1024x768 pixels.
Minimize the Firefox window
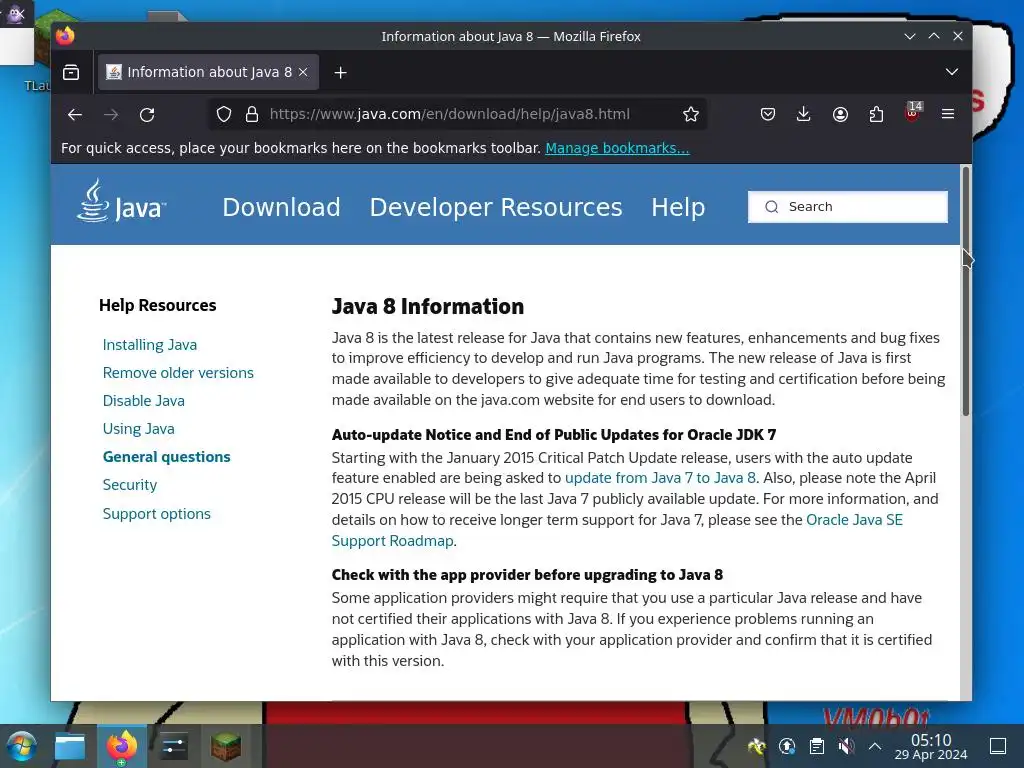pyautogui.click(x=910, y=37)
